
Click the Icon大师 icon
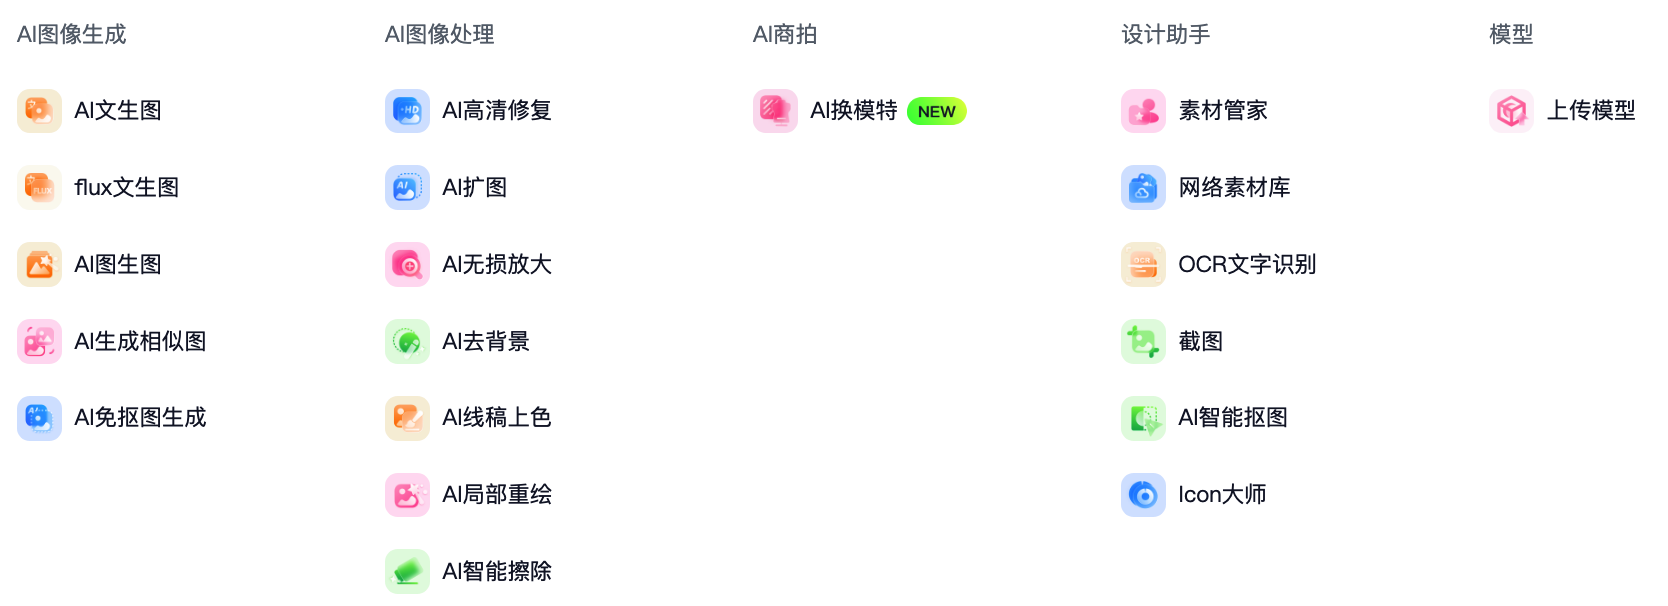click(1143, 495)
